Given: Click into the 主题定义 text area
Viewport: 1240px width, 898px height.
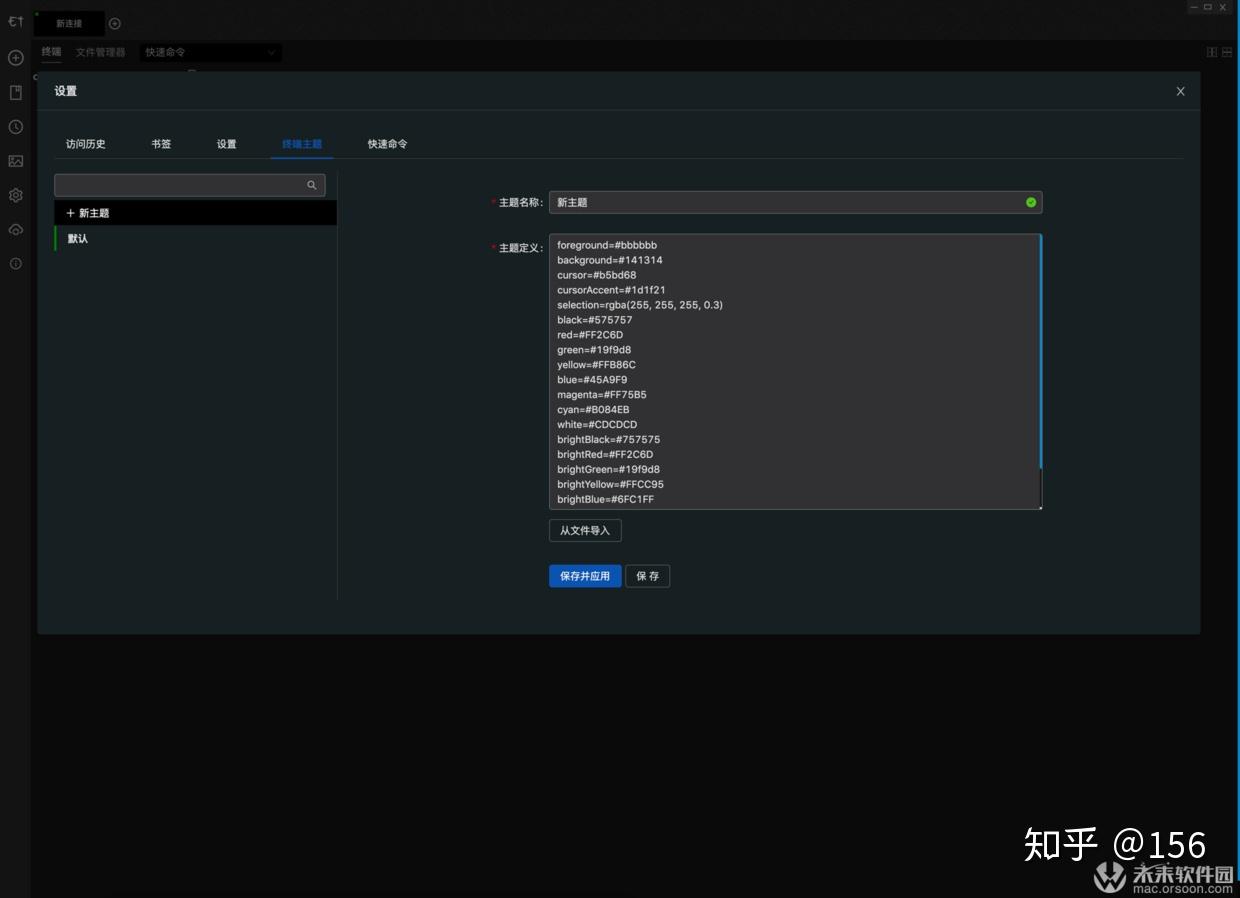Looking at the screenshot, I should click(795, 372).
